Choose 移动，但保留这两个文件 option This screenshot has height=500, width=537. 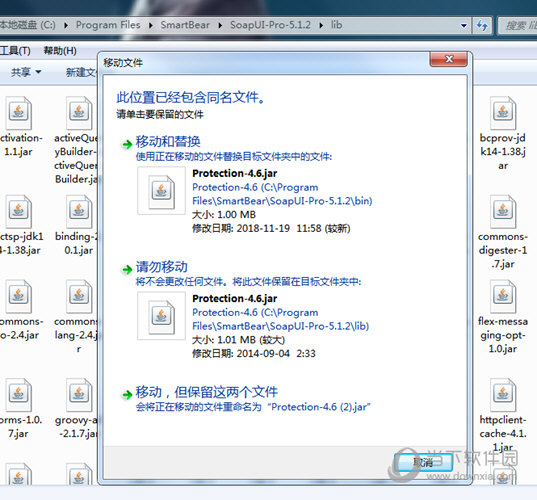[x=207, y=392]
